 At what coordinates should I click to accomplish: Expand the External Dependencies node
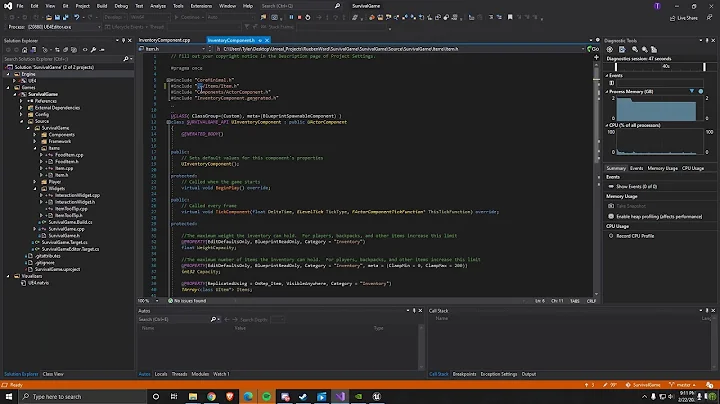(x=21, y=108)
